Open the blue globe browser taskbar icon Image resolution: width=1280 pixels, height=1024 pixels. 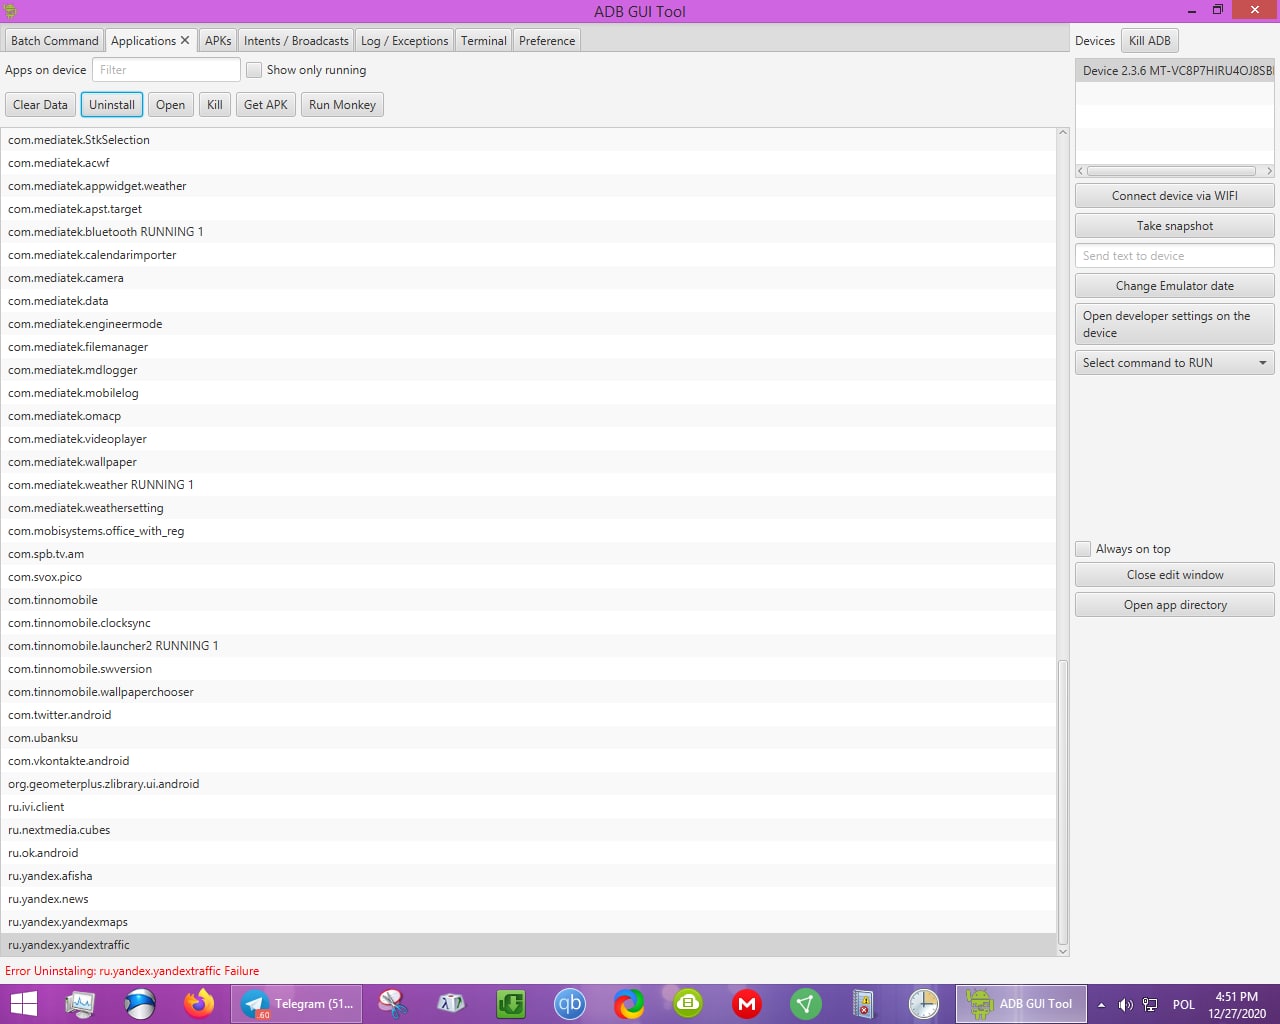click(140, 1003)
